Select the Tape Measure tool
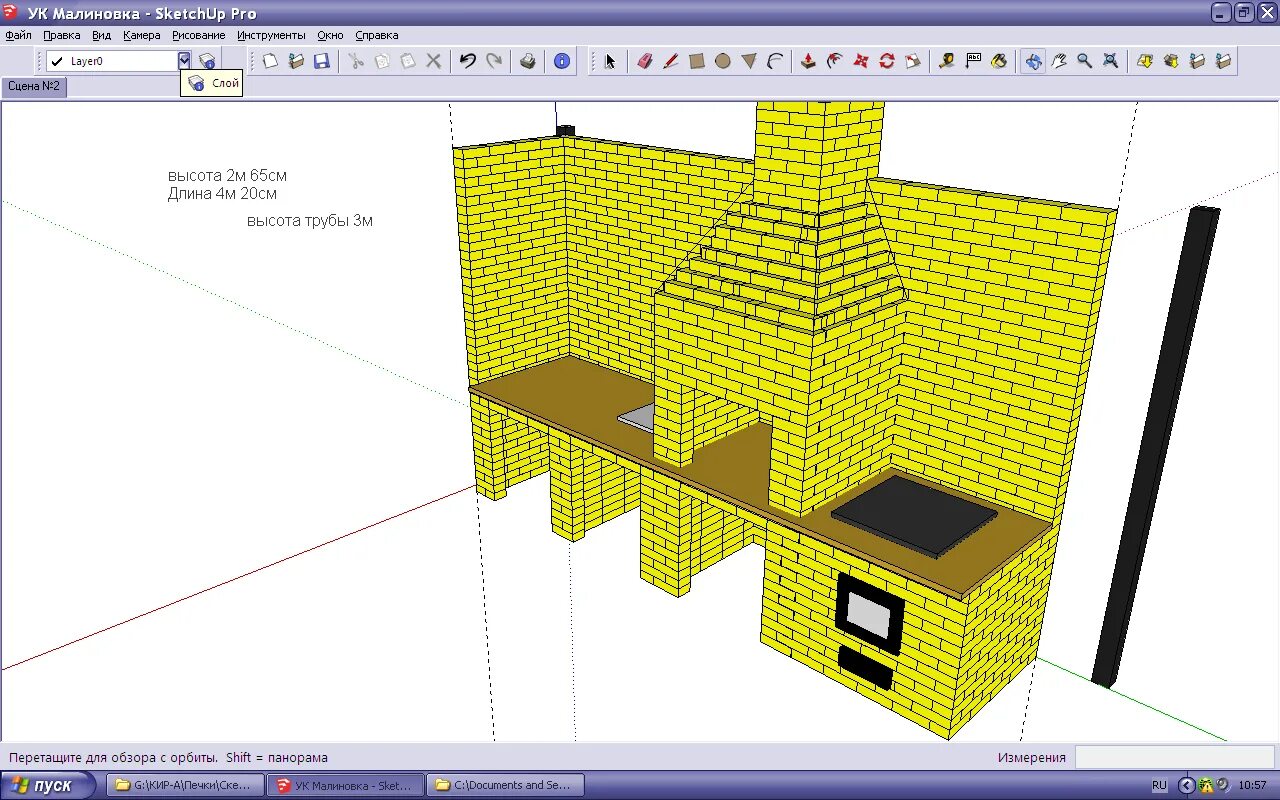The image size is (1280, 800). tap(945, 61)
